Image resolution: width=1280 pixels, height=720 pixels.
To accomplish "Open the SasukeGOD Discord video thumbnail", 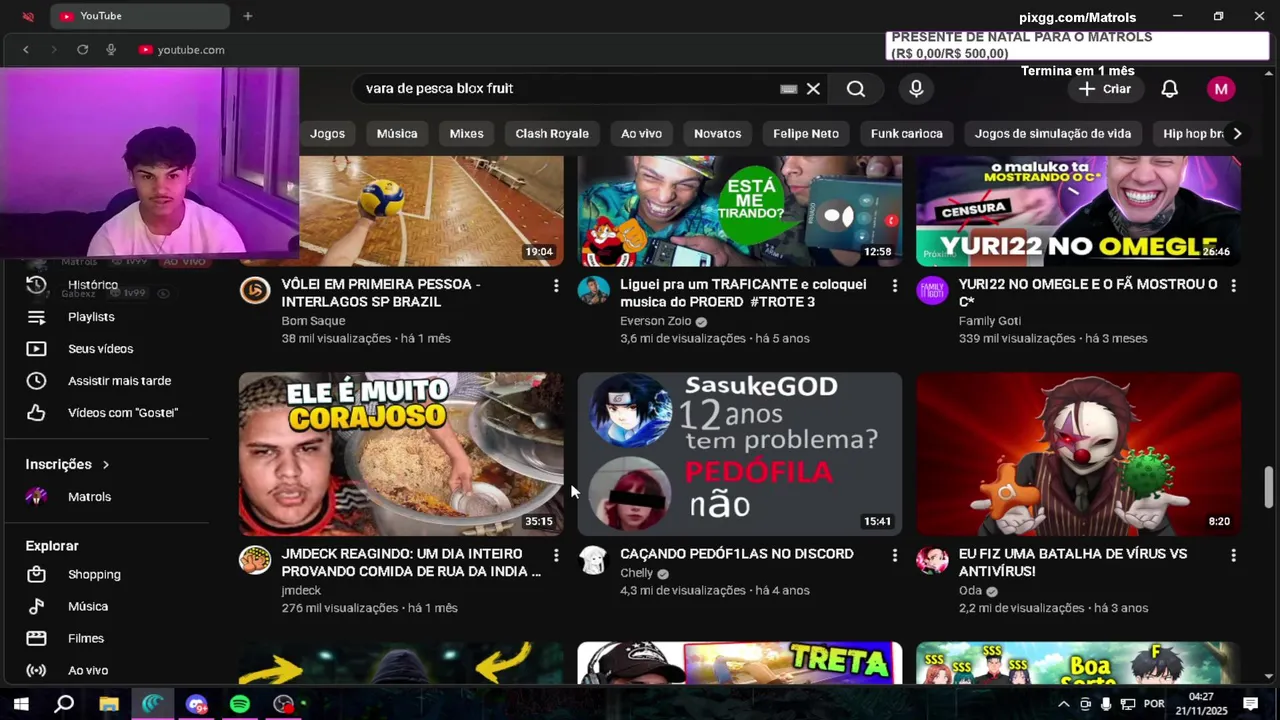I will [740, 454].
